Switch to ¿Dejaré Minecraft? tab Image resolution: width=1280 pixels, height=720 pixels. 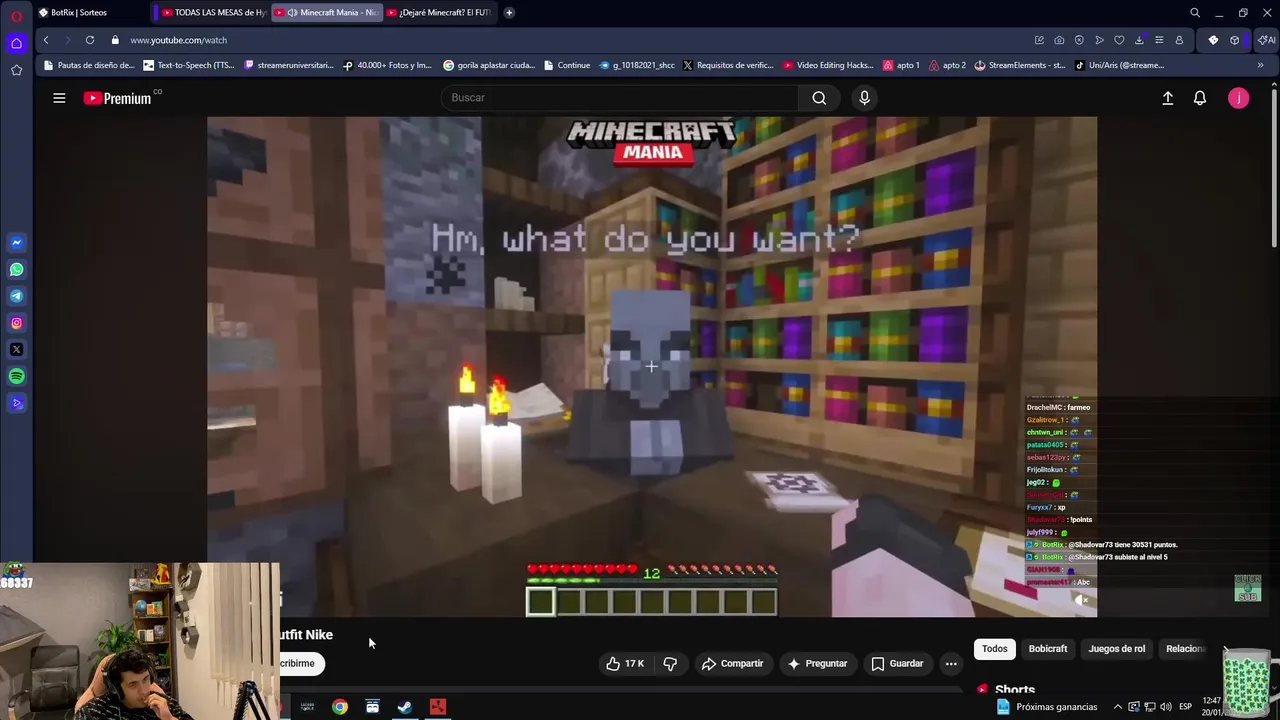click(438, 12)
